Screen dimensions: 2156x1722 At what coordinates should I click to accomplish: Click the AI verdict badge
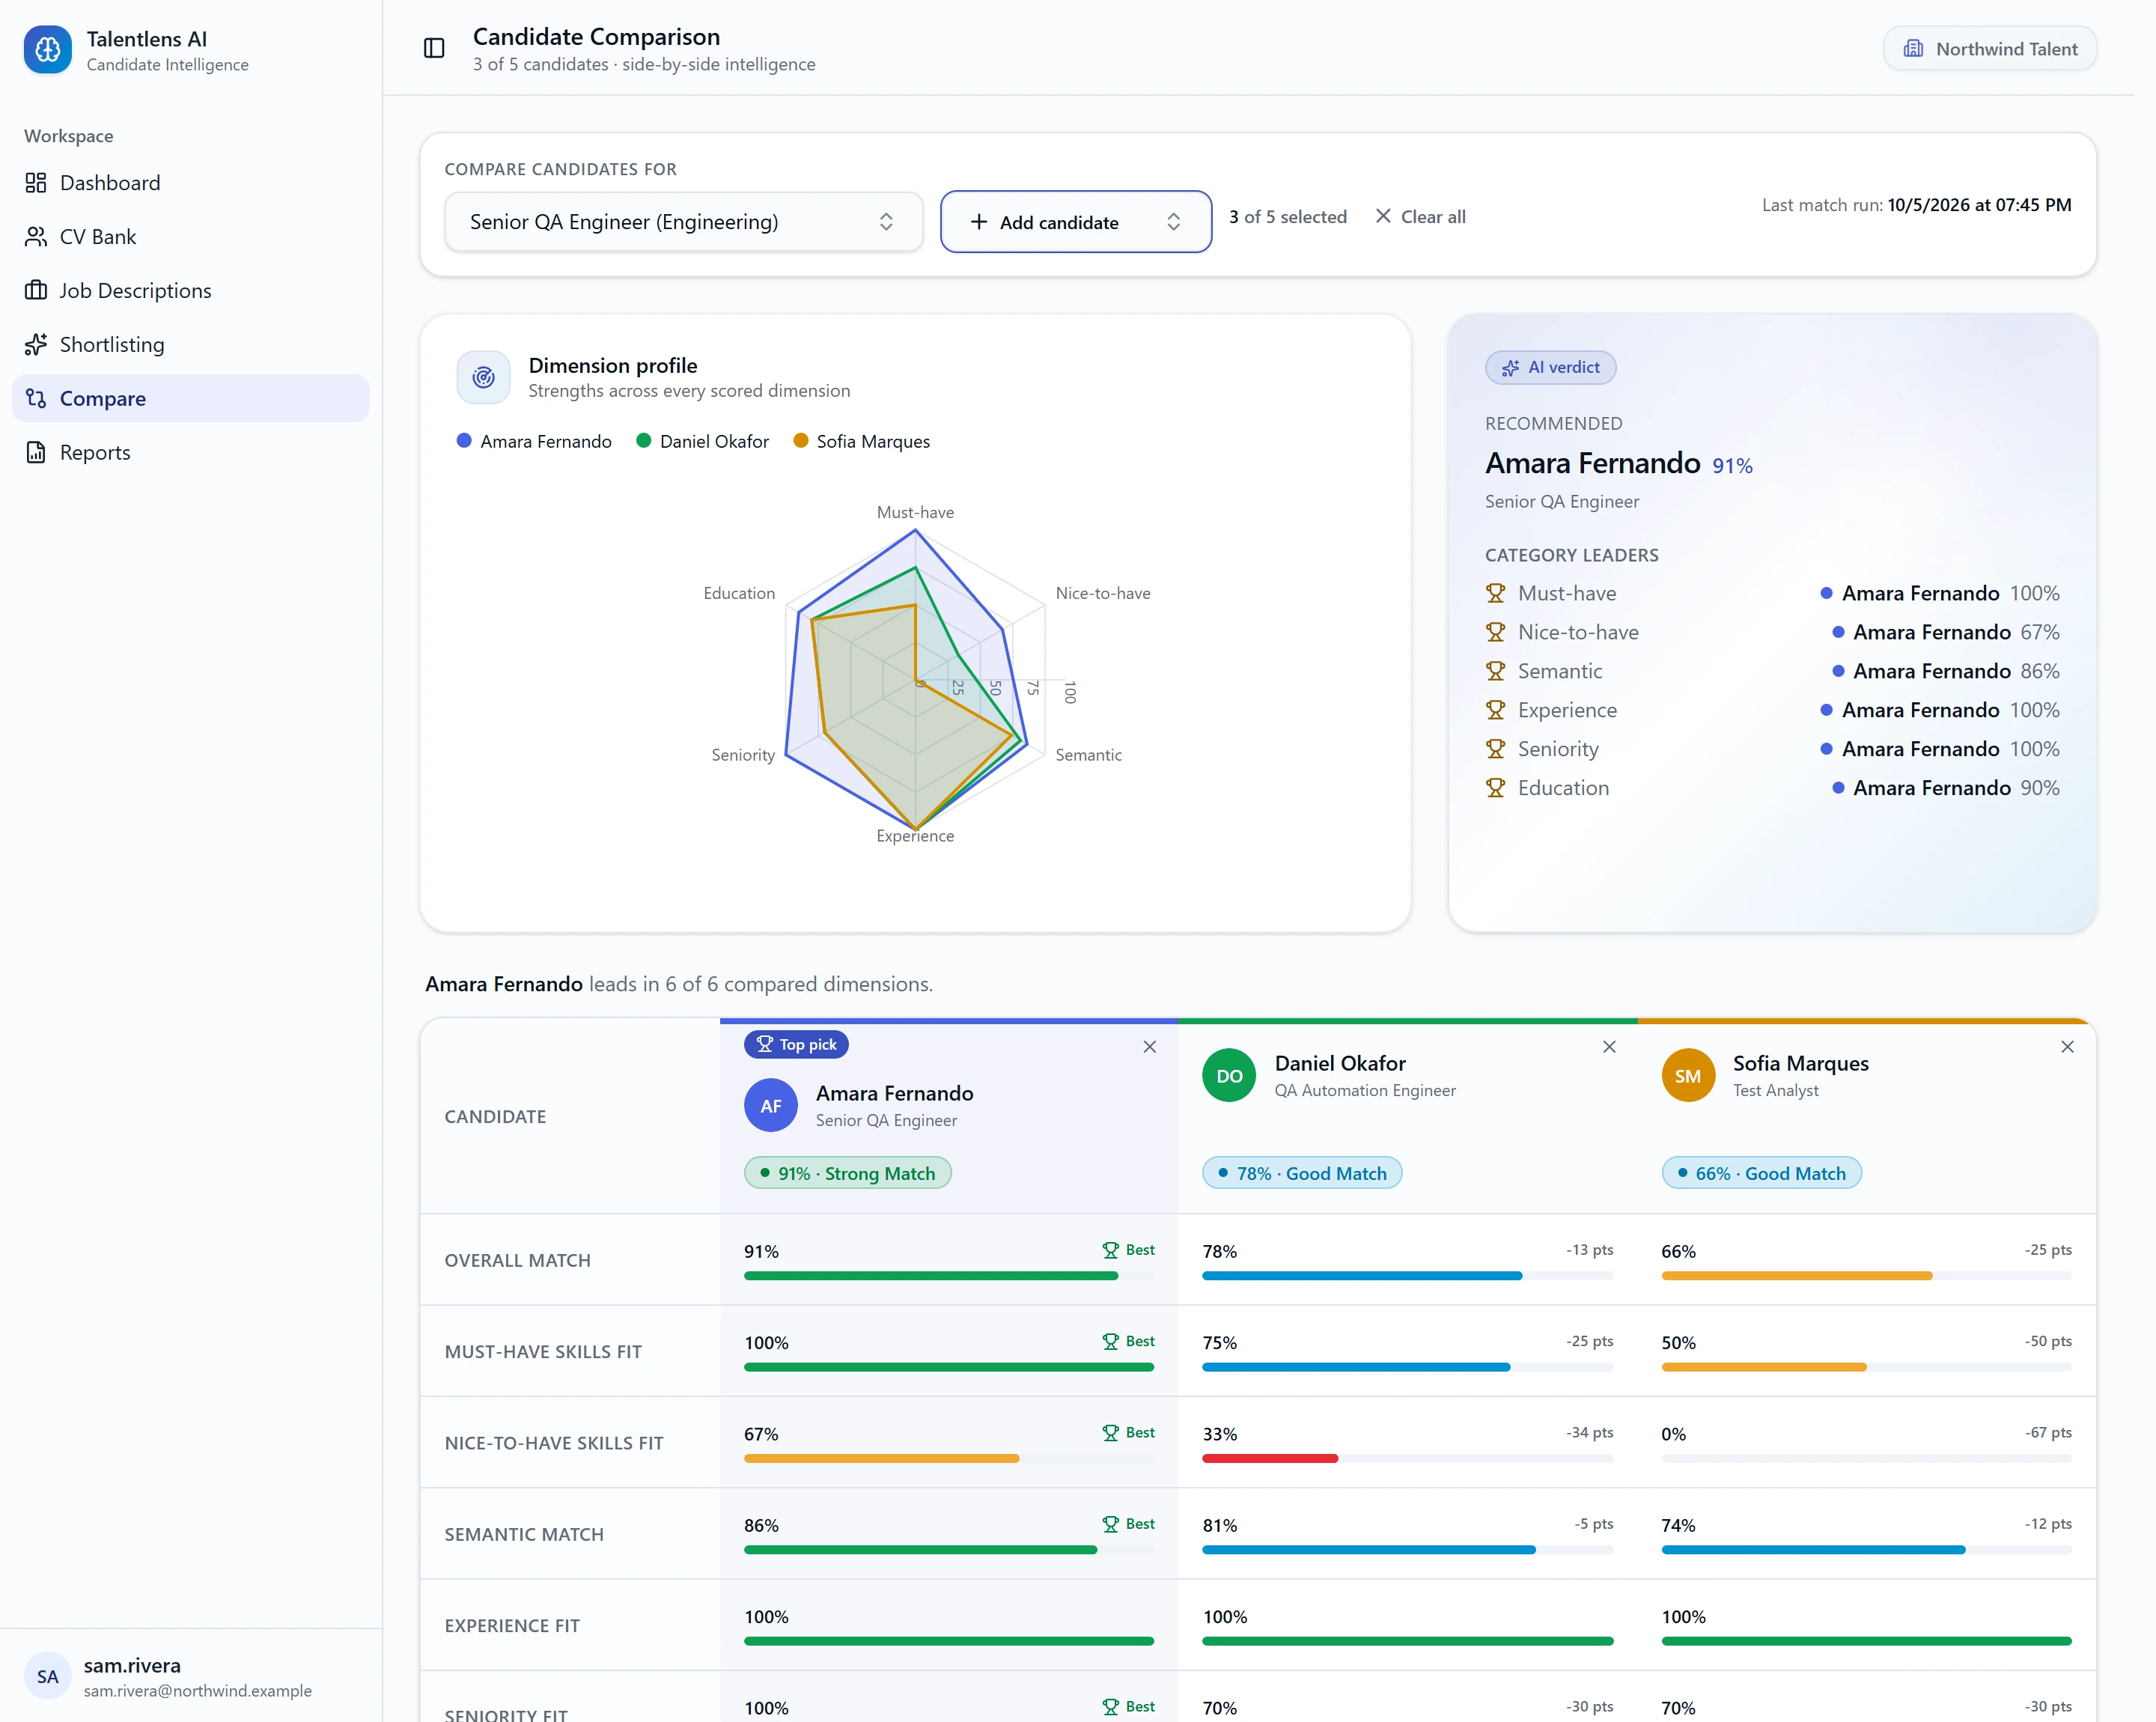click(1550, 367)
